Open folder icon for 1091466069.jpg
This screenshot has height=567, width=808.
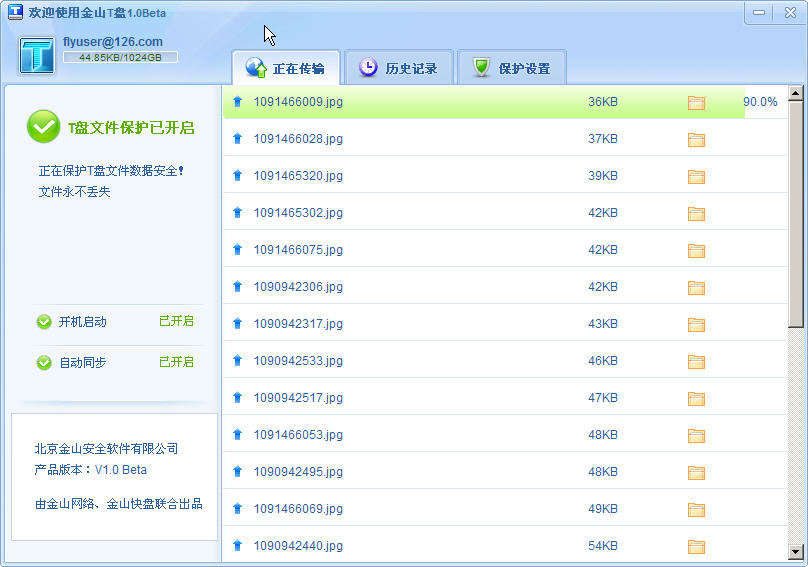click(x=696, y=510)
